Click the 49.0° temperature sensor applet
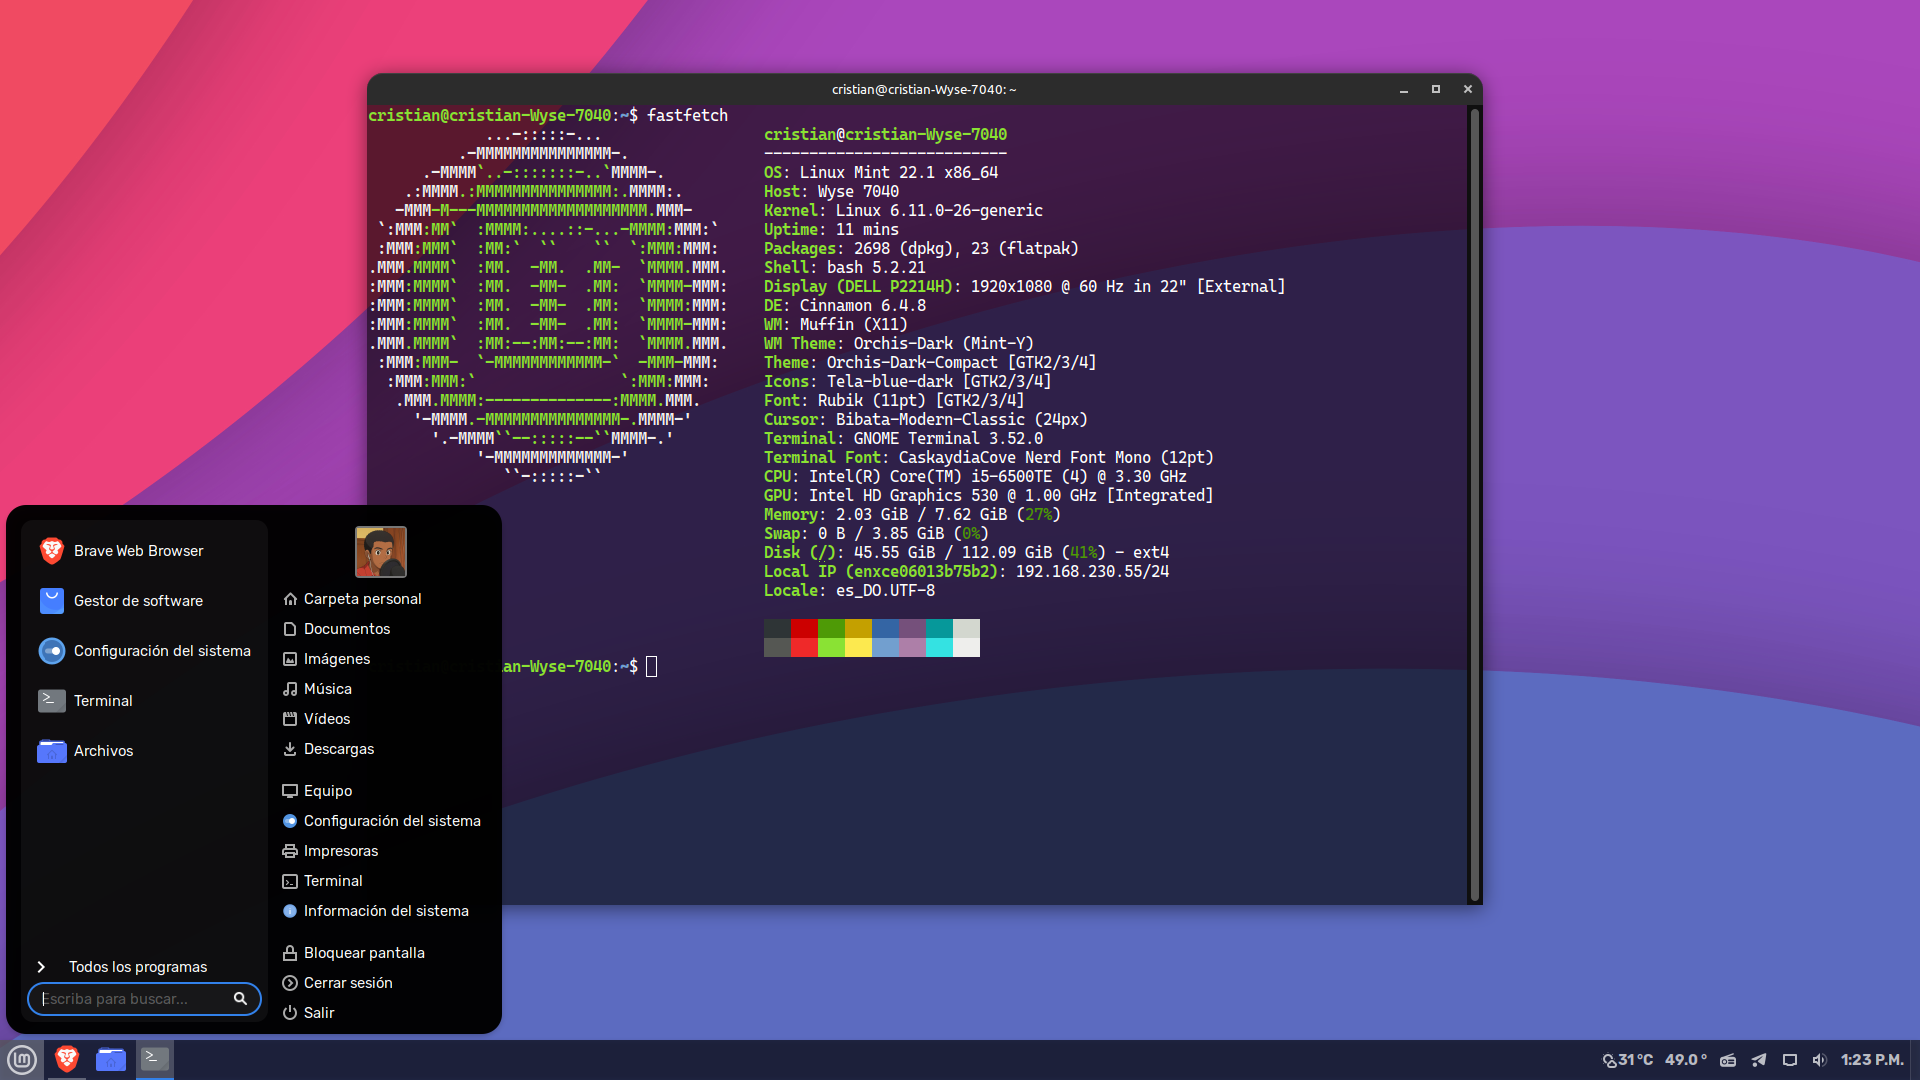The width and height of the screenshot is (1920, 1080). coord(1686,1060)
